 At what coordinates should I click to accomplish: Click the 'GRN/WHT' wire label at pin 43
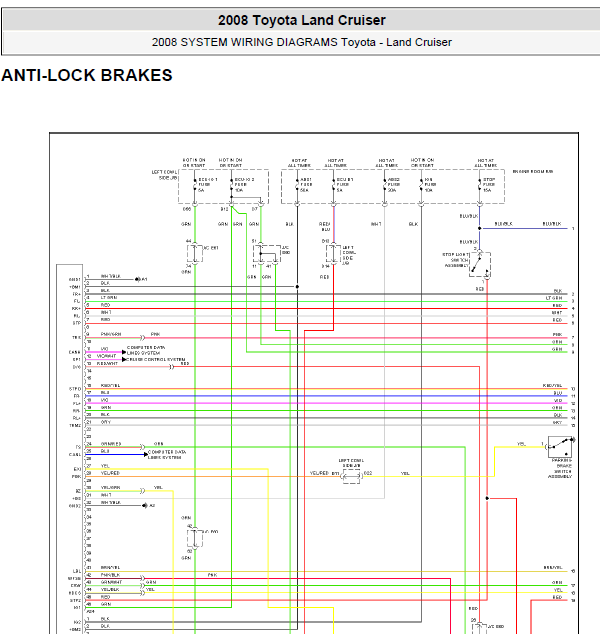(111, 582)
